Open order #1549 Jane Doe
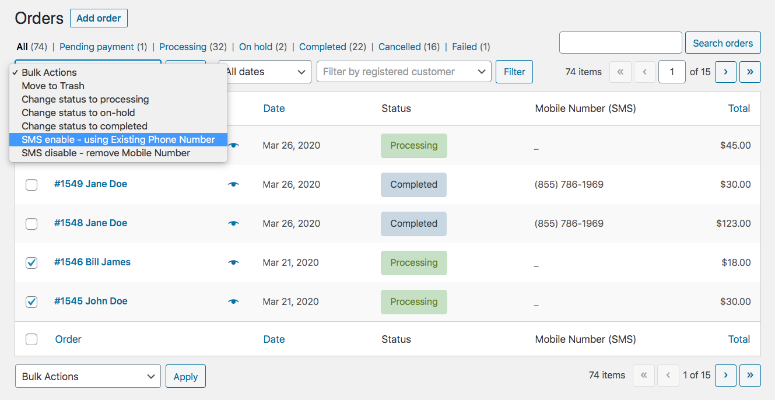The width and height of the screenshot is (775, 400). [x=90, y=184]
